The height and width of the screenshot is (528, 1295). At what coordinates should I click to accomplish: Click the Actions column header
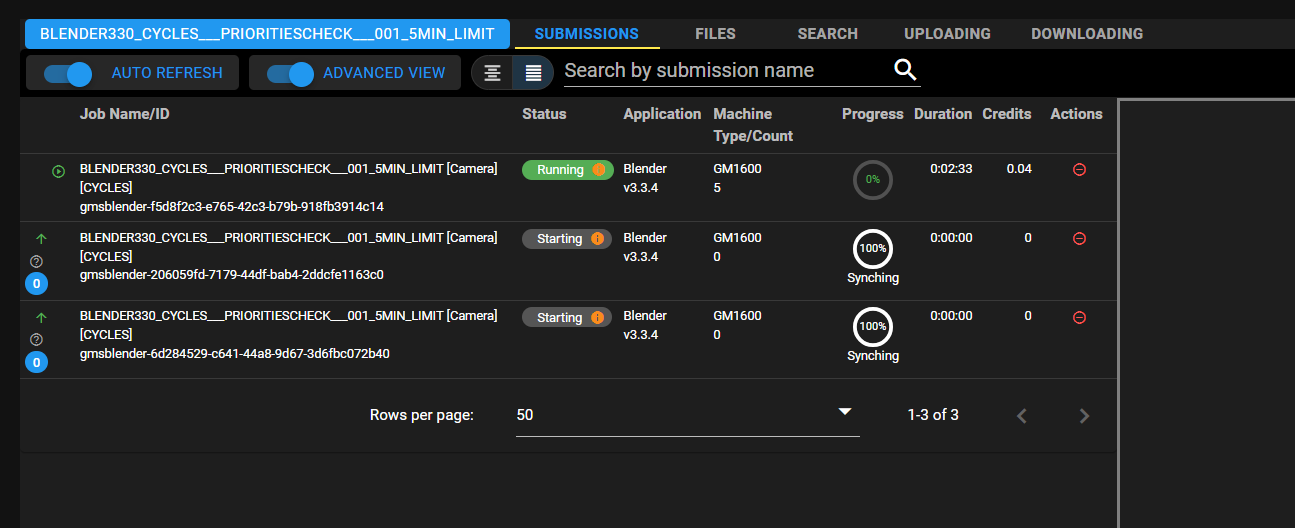pyautogui.click(x=1076, y=114)
